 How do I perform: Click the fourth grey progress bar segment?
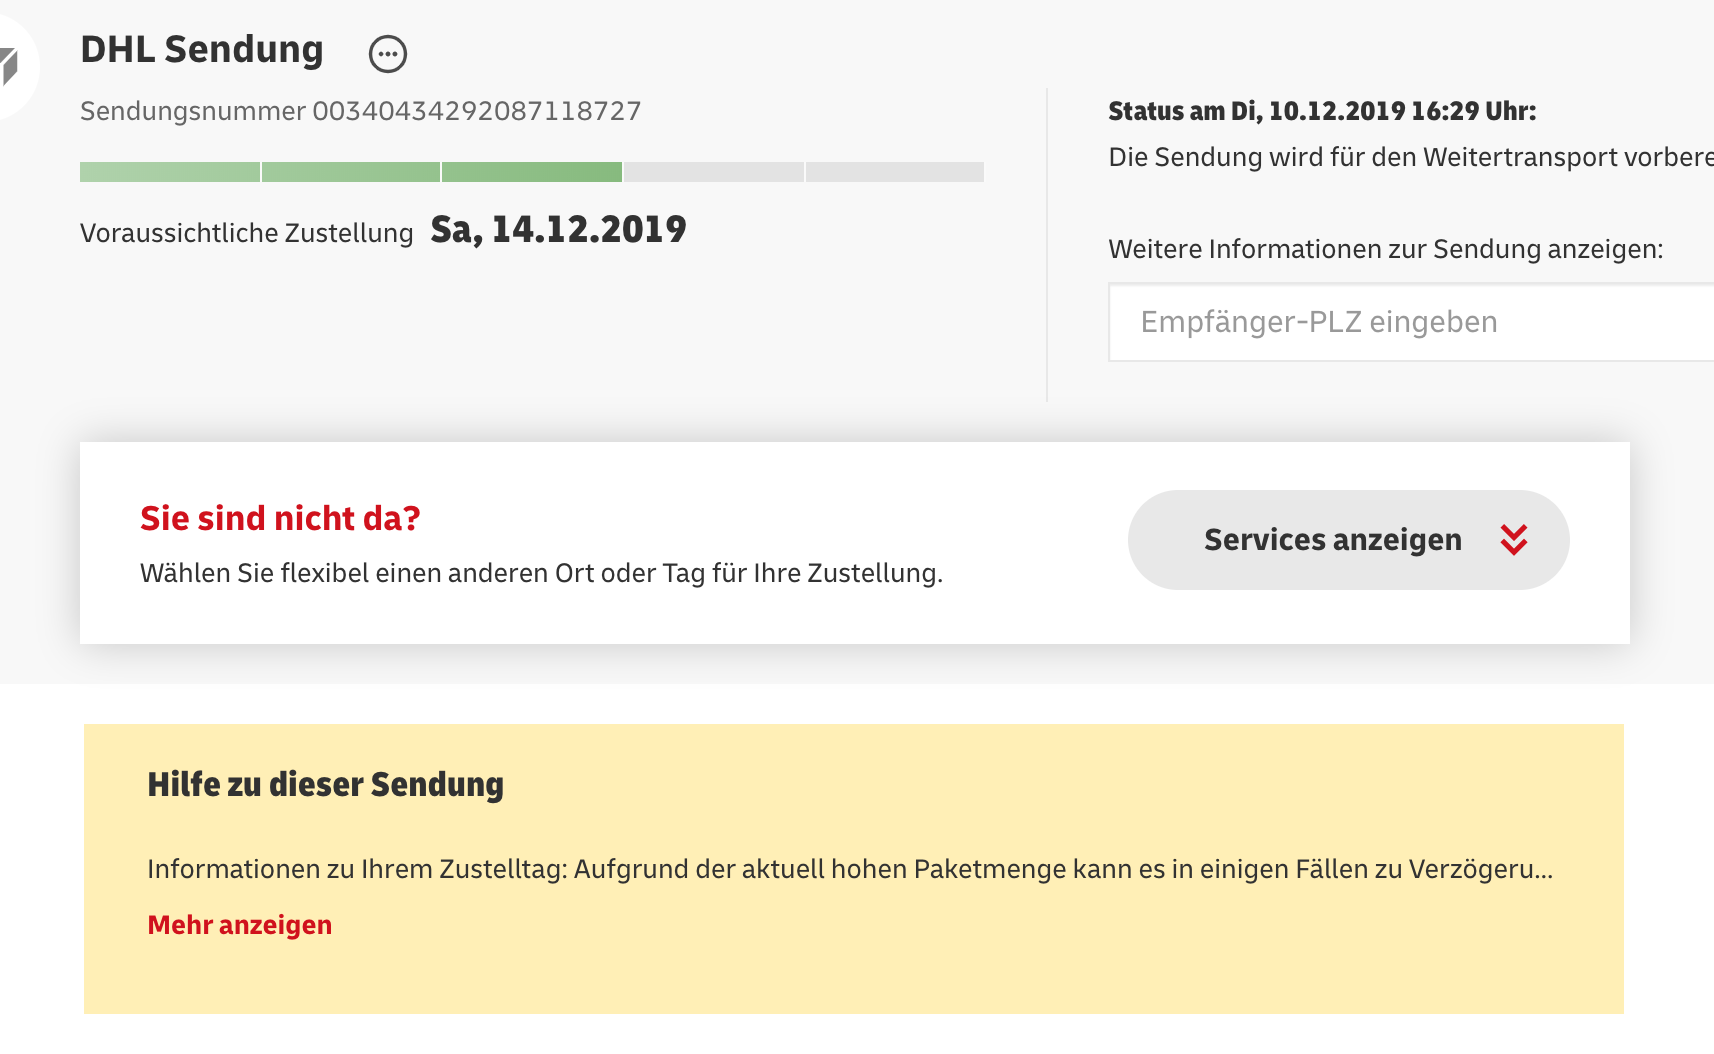click(x=714, y=172)
